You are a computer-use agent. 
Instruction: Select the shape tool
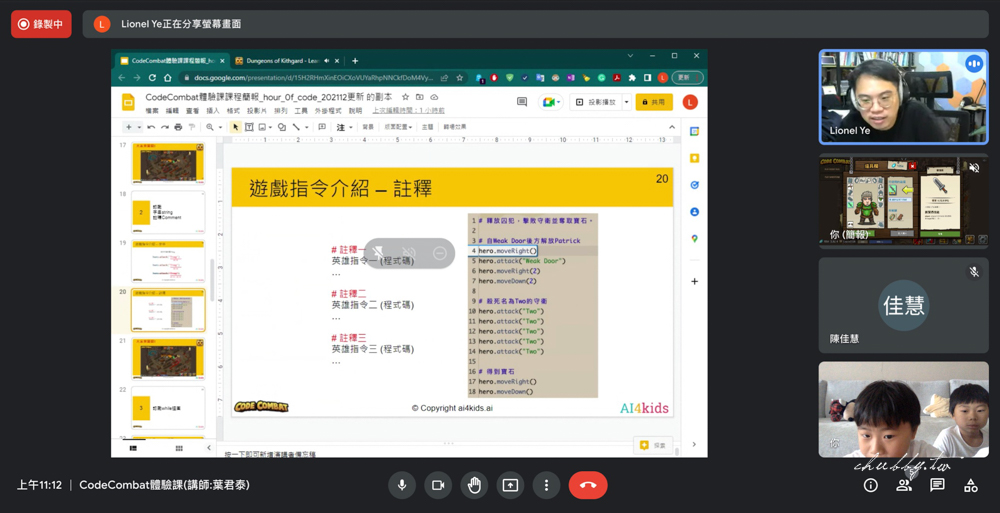[x=282, y=127]
